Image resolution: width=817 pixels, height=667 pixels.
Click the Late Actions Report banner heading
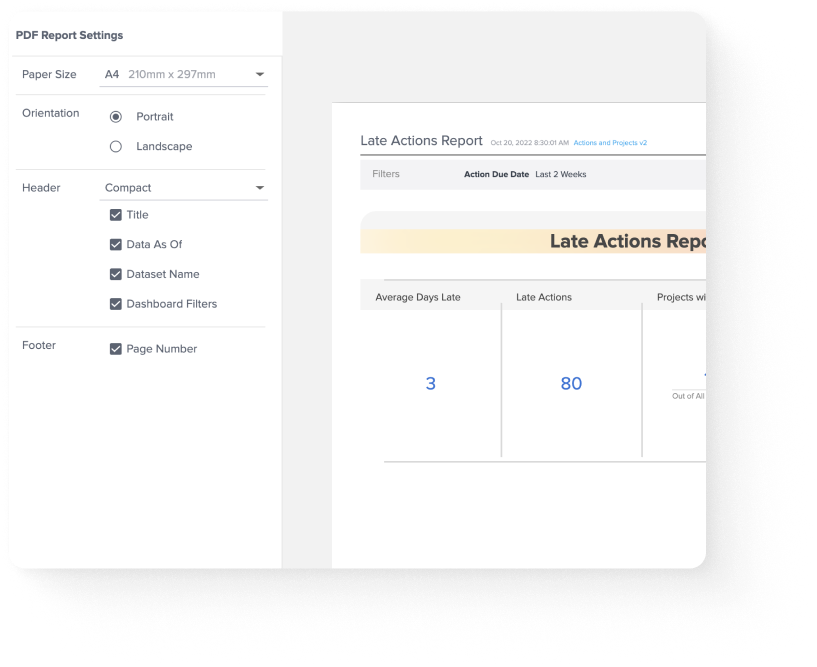[x=628, y=241]
